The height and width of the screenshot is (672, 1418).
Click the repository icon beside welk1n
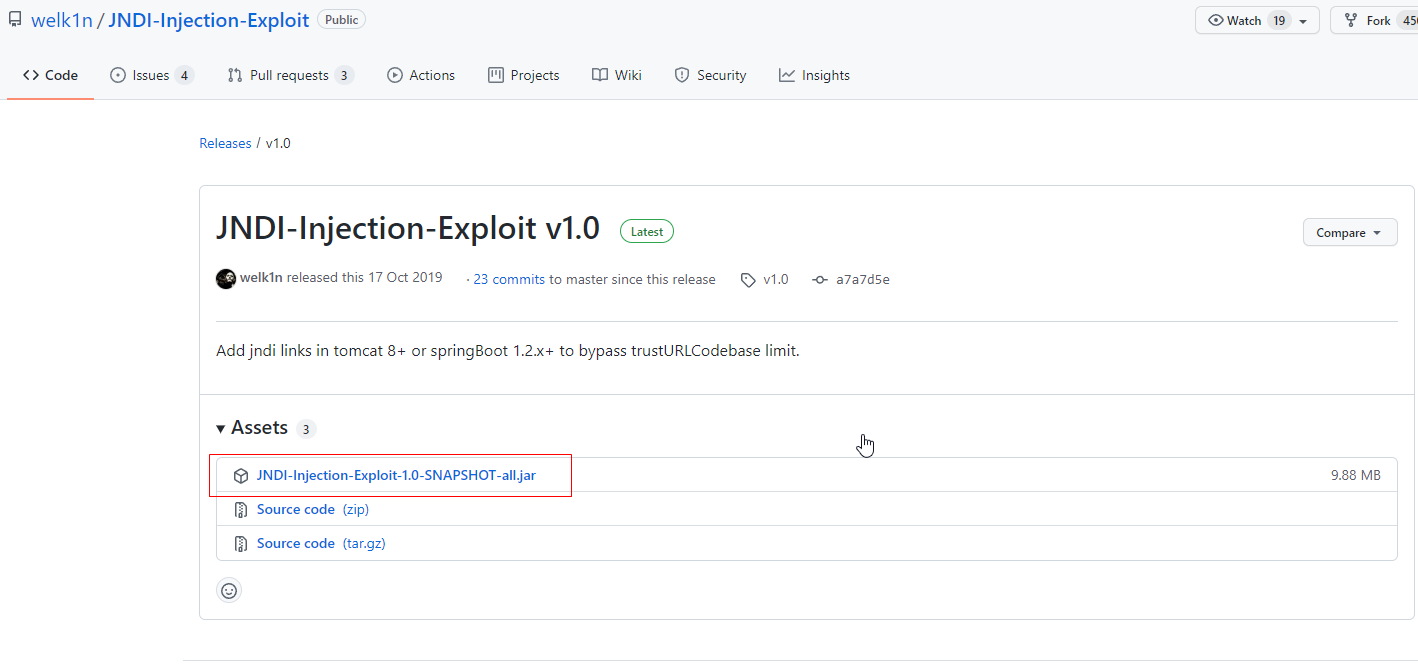(15, 20)
